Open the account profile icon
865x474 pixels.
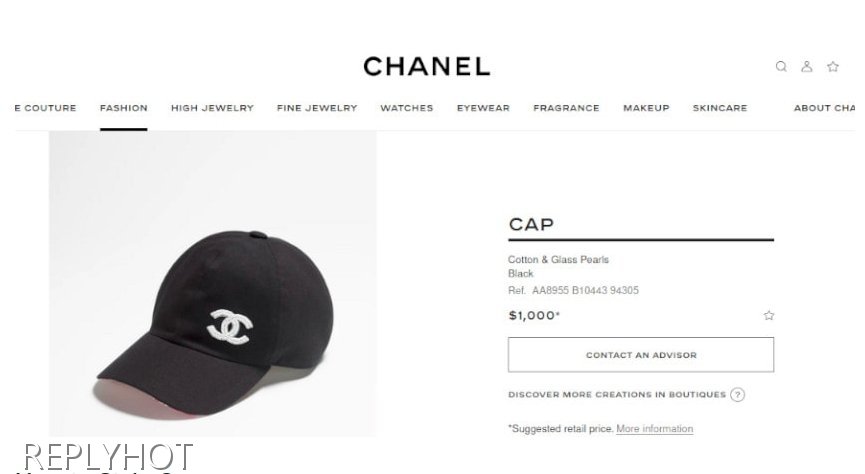(x=807, y=67)
